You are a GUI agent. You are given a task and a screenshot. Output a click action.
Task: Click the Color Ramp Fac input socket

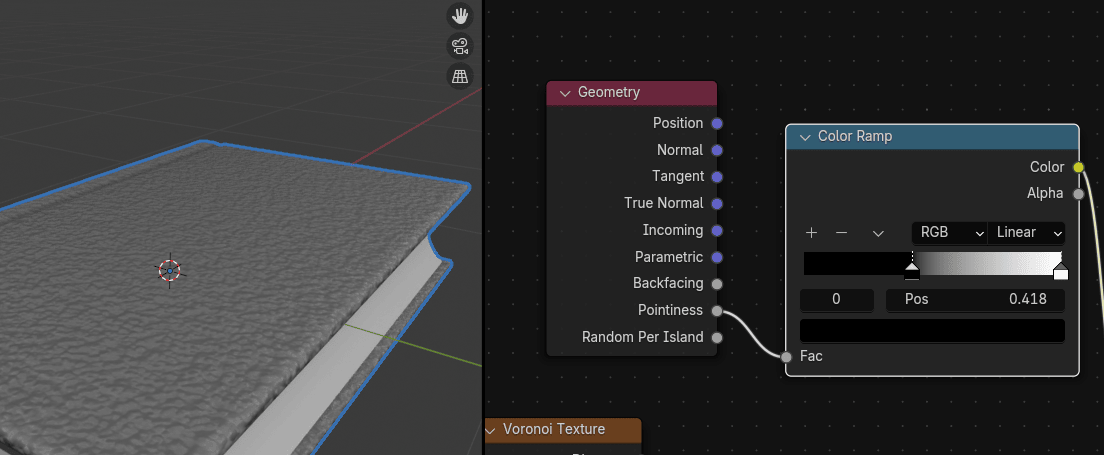click(787, 356)
